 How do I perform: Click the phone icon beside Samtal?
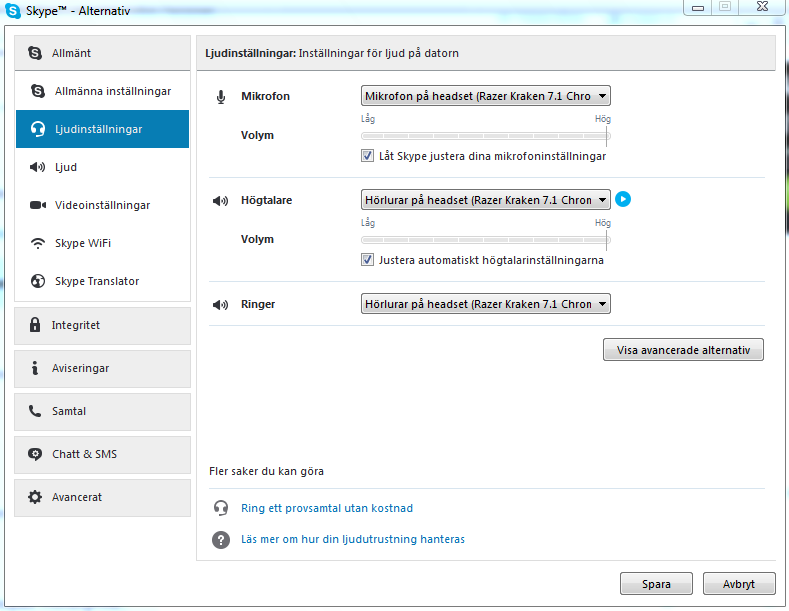[35, 411]
